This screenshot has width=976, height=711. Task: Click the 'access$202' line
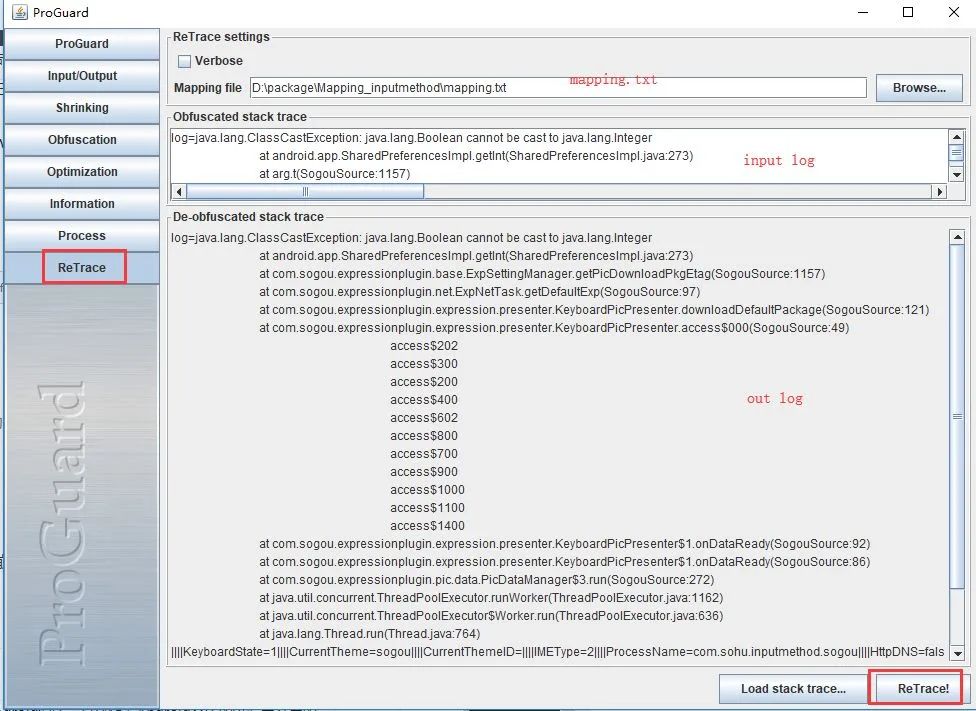tap(424, 346)
